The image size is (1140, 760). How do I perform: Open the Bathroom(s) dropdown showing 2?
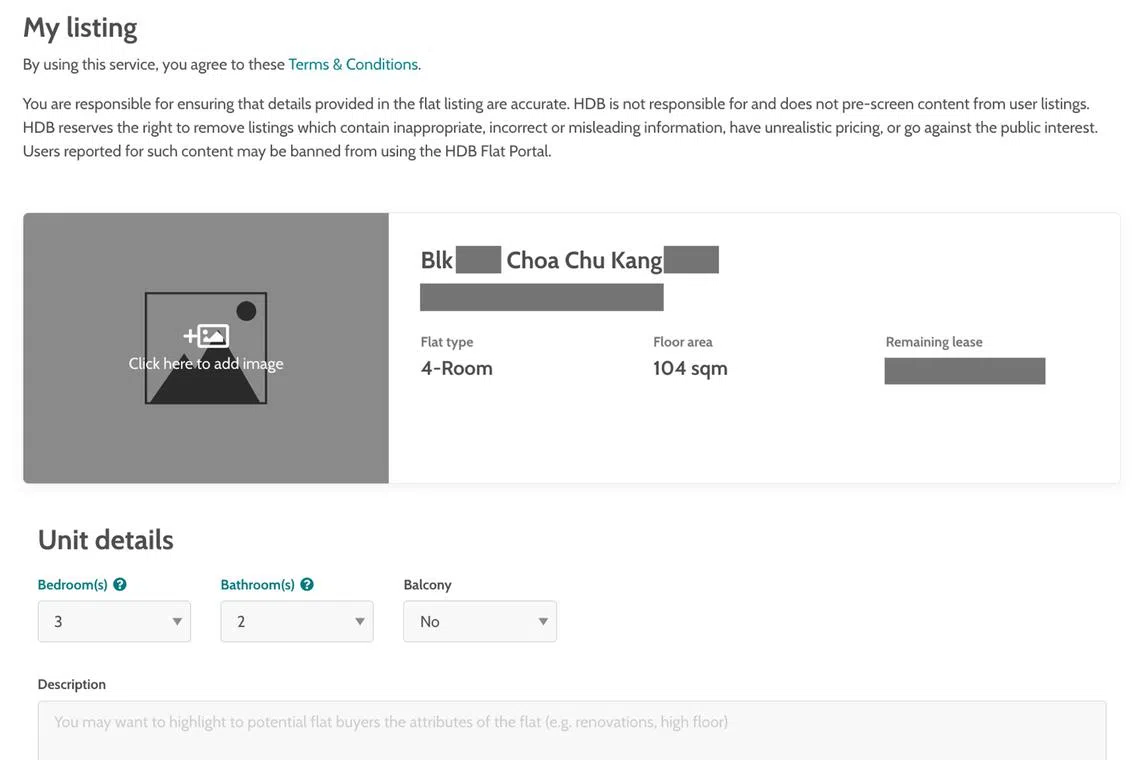[x=297, y=621]
